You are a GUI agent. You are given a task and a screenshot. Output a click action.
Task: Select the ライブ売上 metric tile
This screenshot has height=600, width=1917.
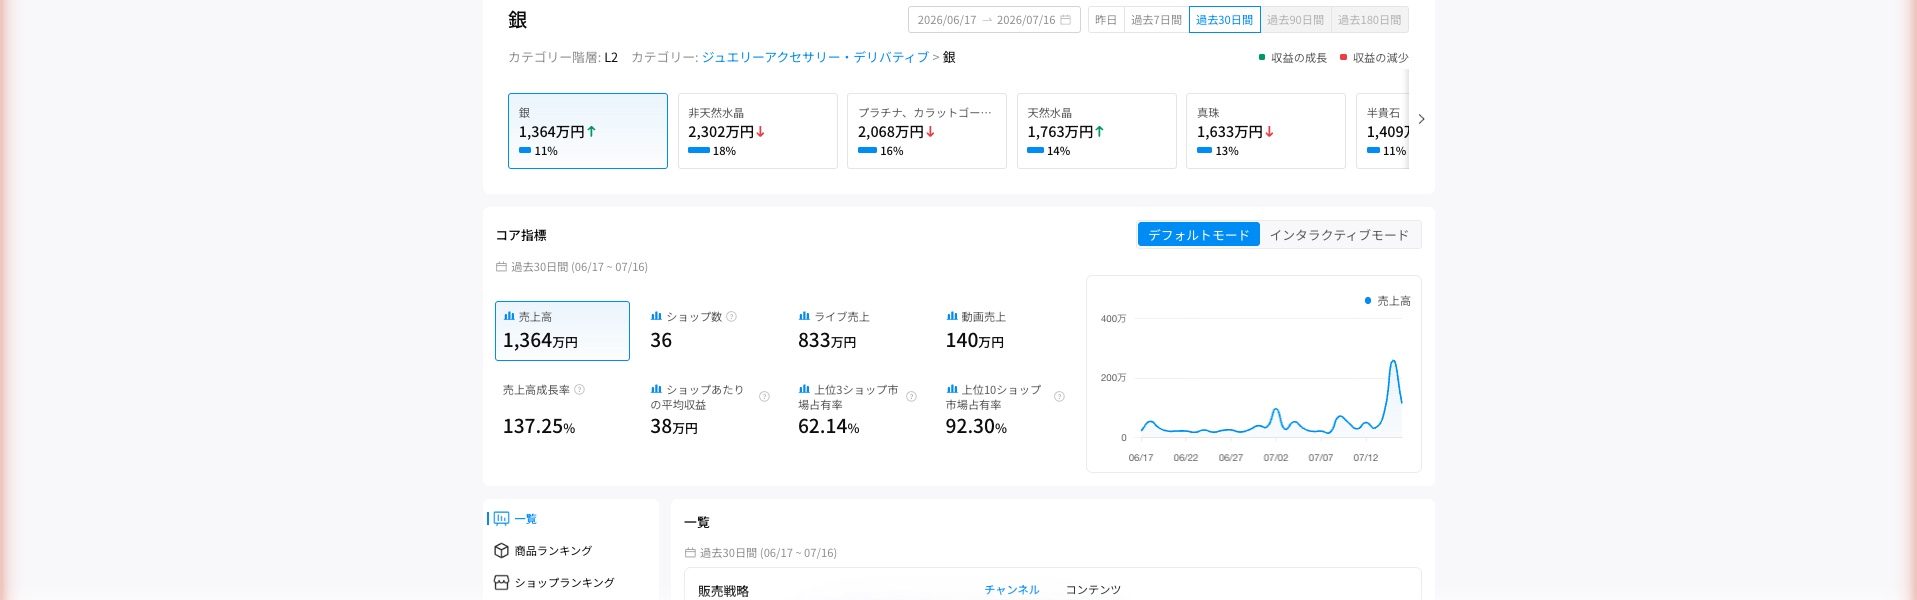[x=858, y=331]
